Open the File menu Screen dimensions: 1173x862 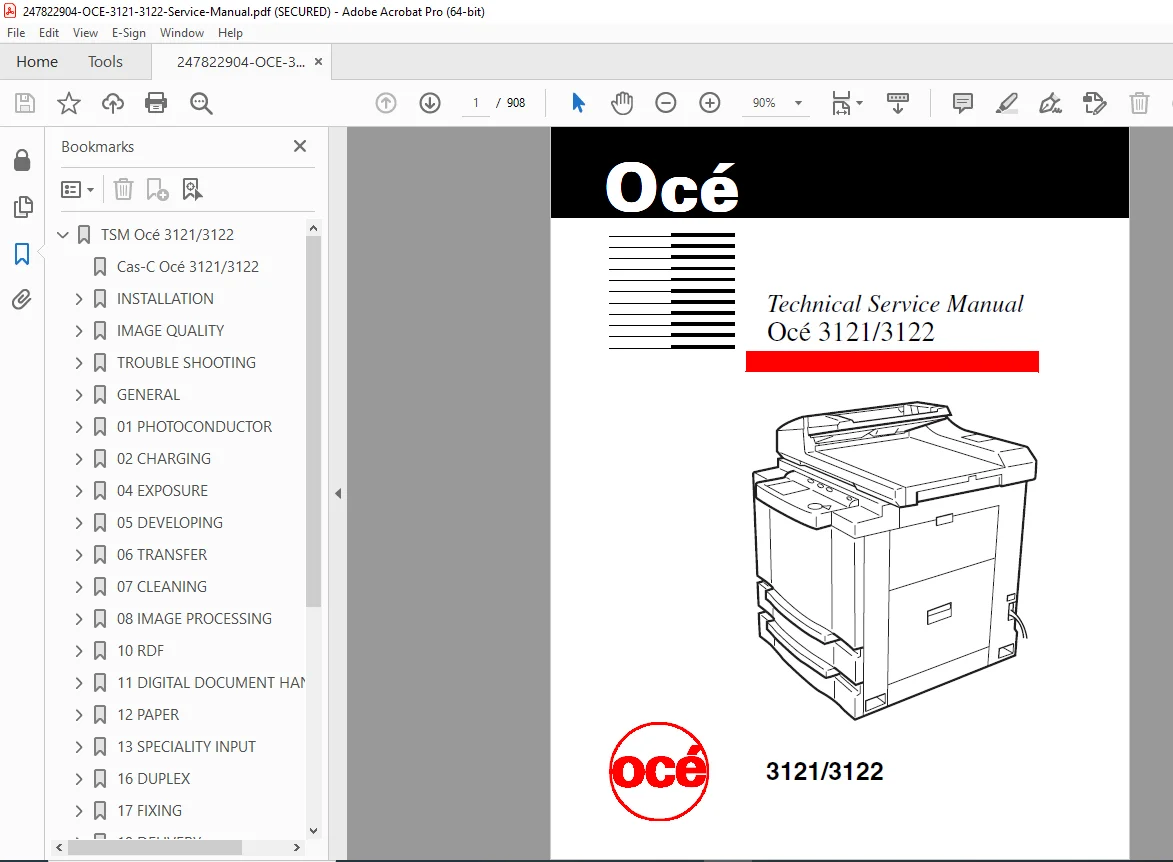(x=16, y=33)
